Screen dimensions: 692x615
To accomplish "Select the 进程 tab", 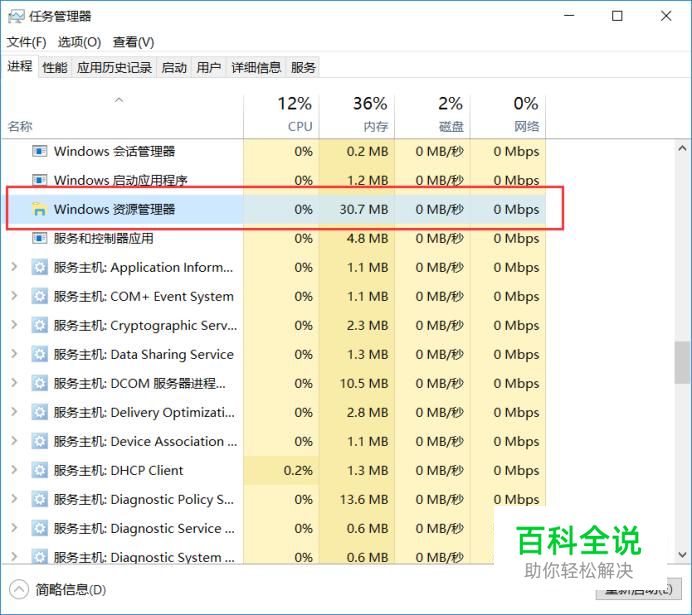I will (20, 67).
